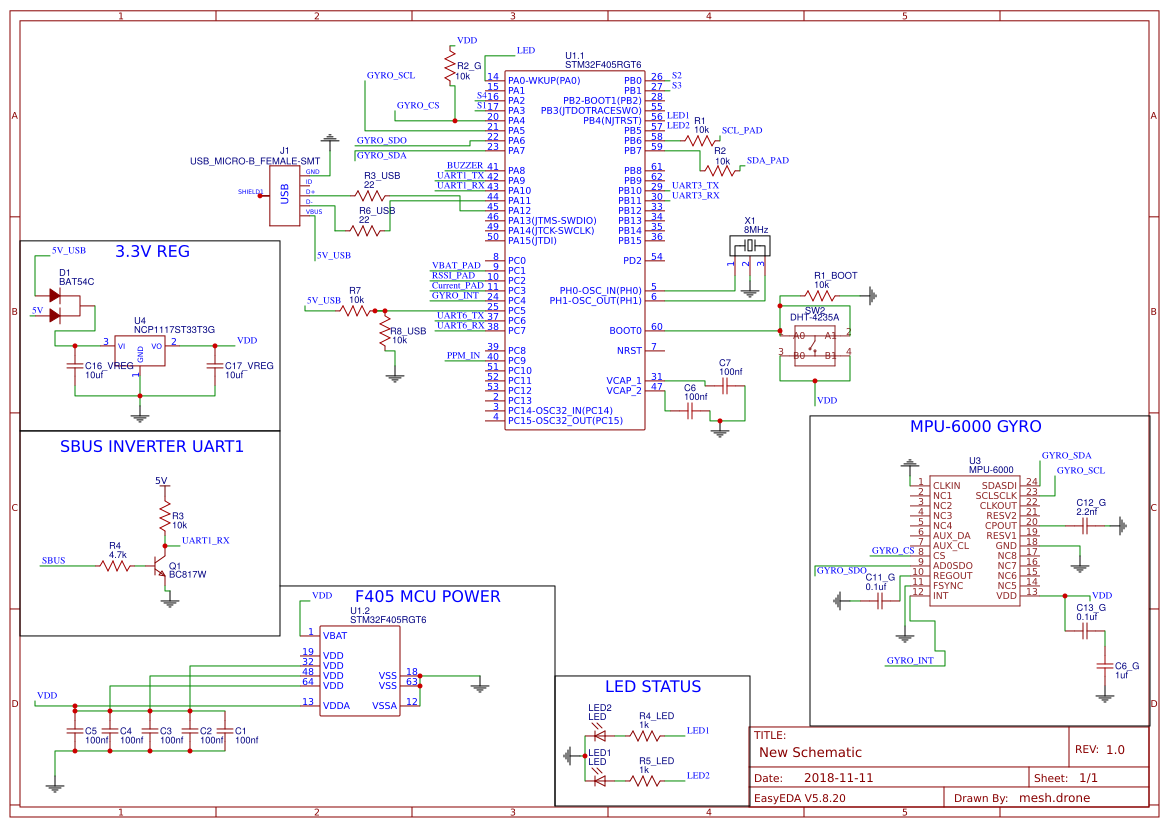Click resistor R4_LED 1k symbol
Viewport: 1169px width, 827px height.
645,736
